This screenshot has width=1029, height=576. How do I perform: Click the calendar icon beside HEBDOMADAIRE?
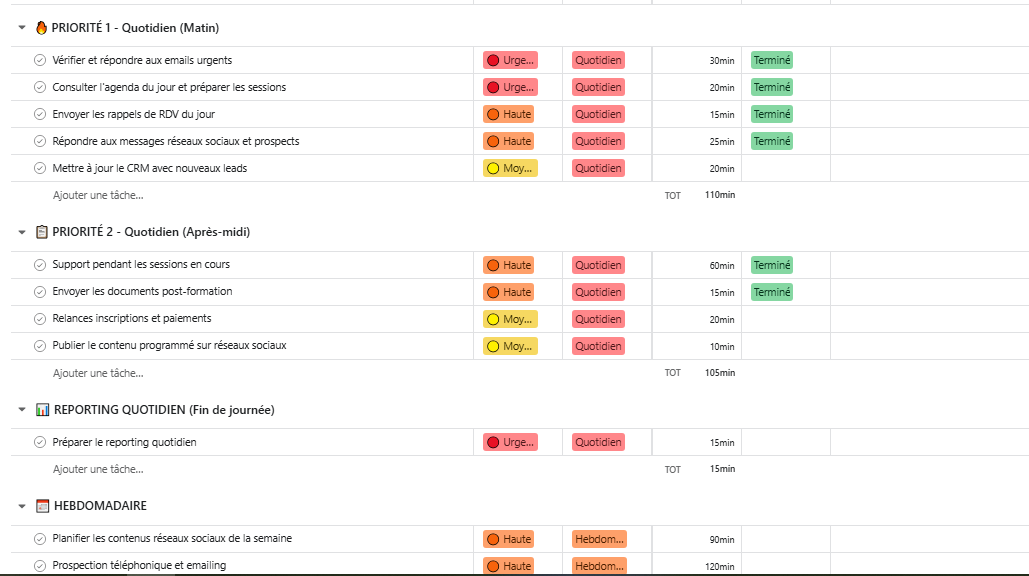[x=42, y=506]
